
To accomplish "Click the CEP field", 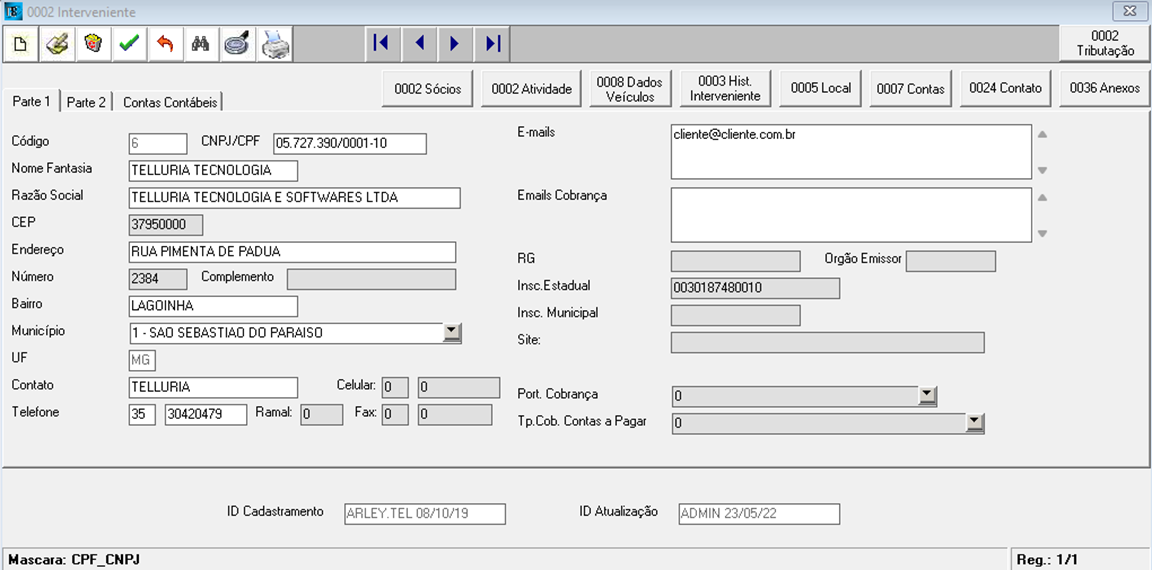I will tap(165, 225).
